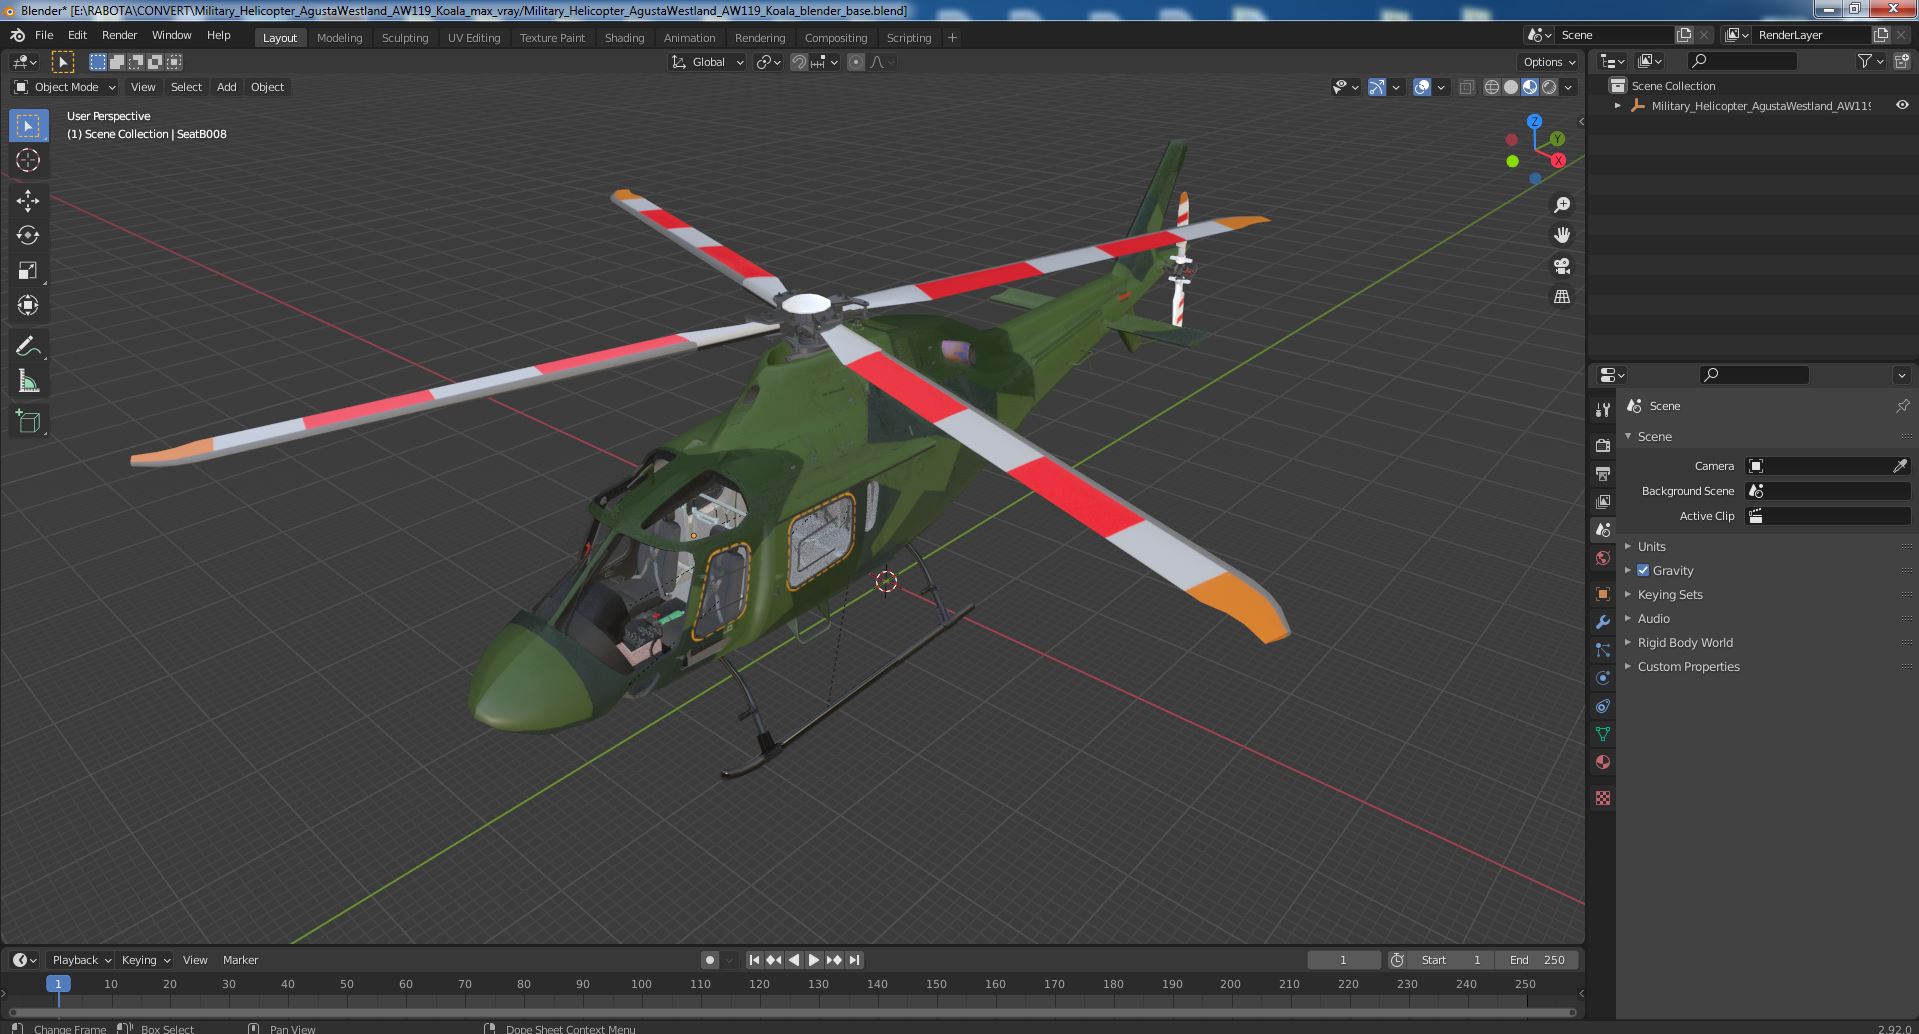Switch to Shading workspace tab
This screenshot has width=1919, height=1034.
point(624,38)
